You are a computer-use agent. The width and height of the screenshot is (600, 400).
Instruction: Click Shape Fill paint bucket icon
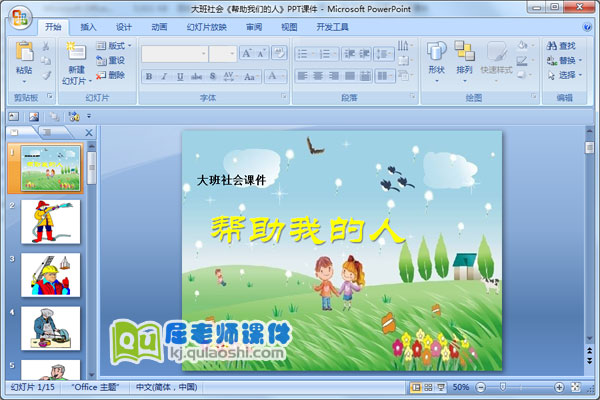pyautogui.click(x=523, y=46)
